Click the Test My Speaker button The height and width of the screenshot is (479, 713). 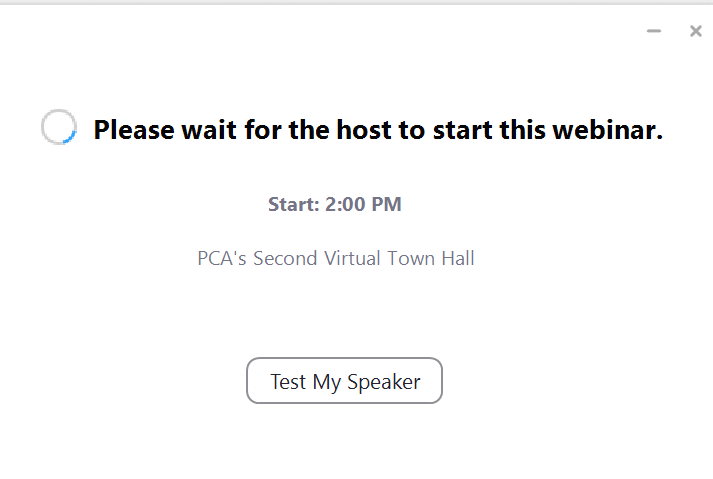(x=344, y=381)
